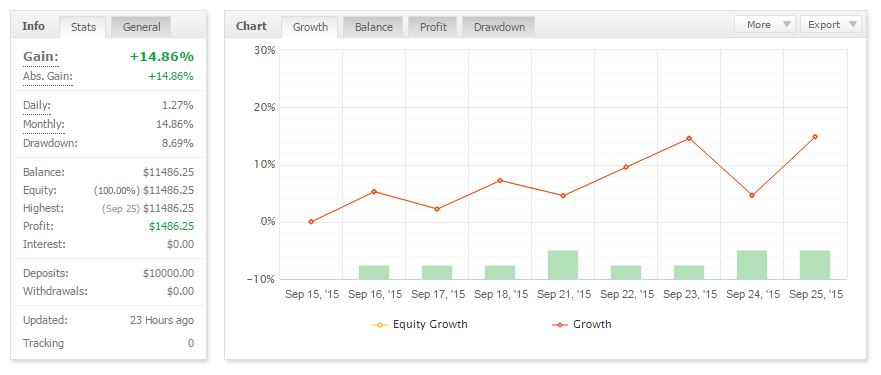Click the green bar for Sep 21

[x=563, y=265]
